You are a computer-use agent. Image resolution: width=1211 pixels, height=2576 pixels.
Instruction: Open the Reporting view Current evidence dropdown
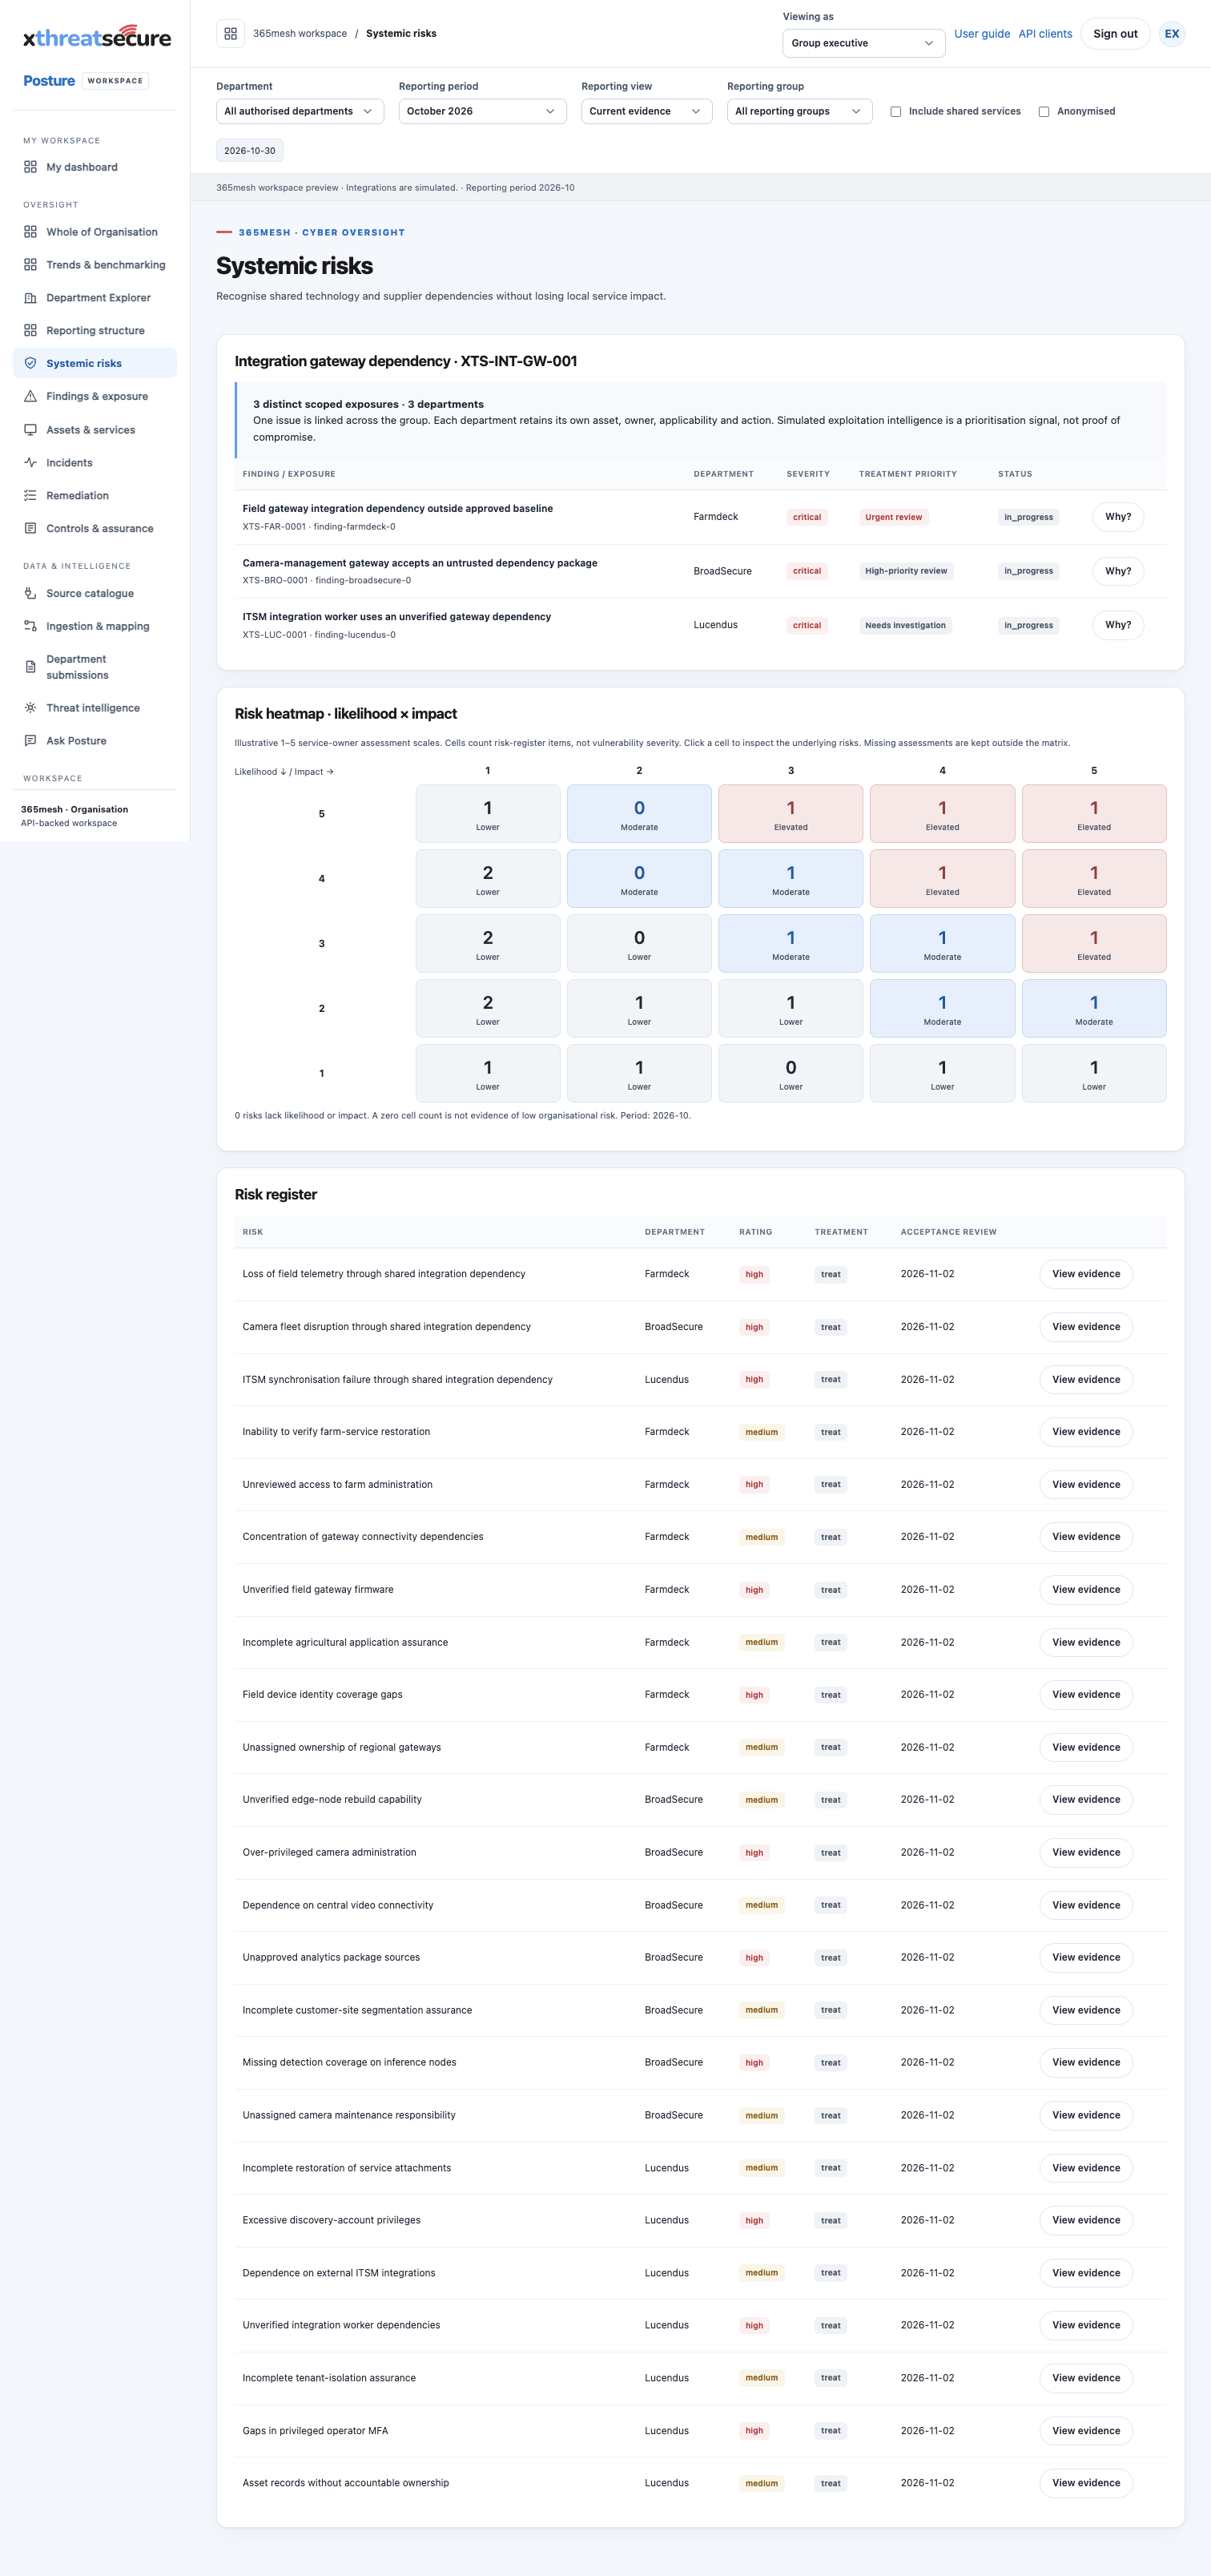coord(646,111)
